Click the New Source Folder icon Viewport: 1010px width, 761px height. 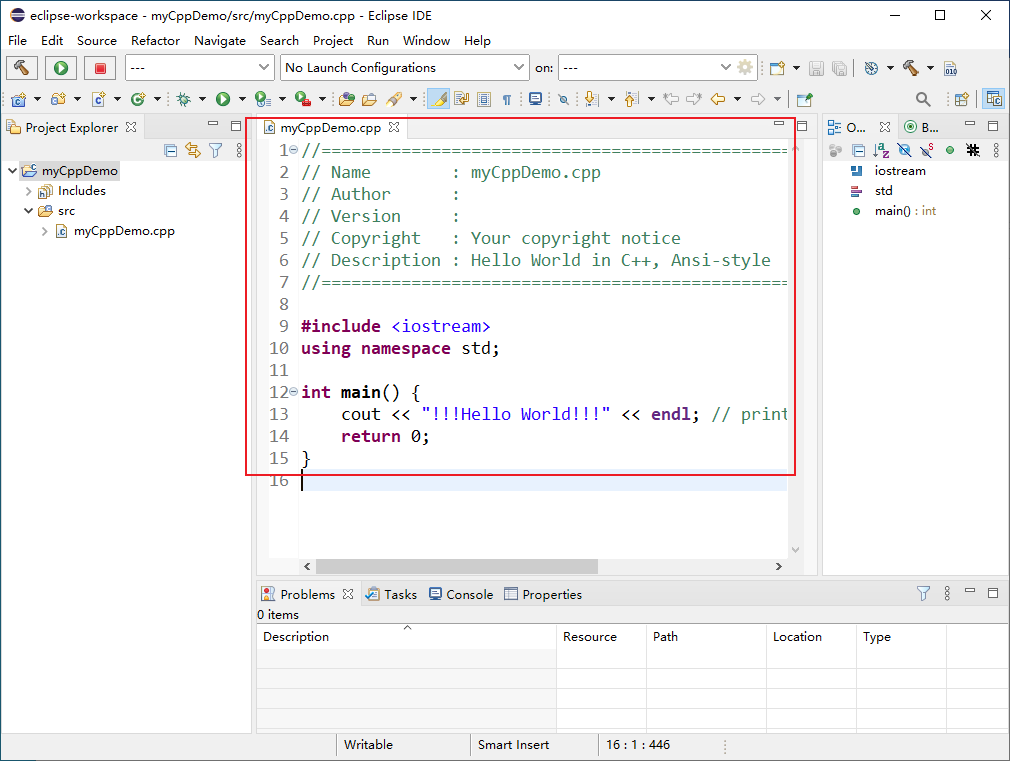pyautogui.click(x=59, y=99)
